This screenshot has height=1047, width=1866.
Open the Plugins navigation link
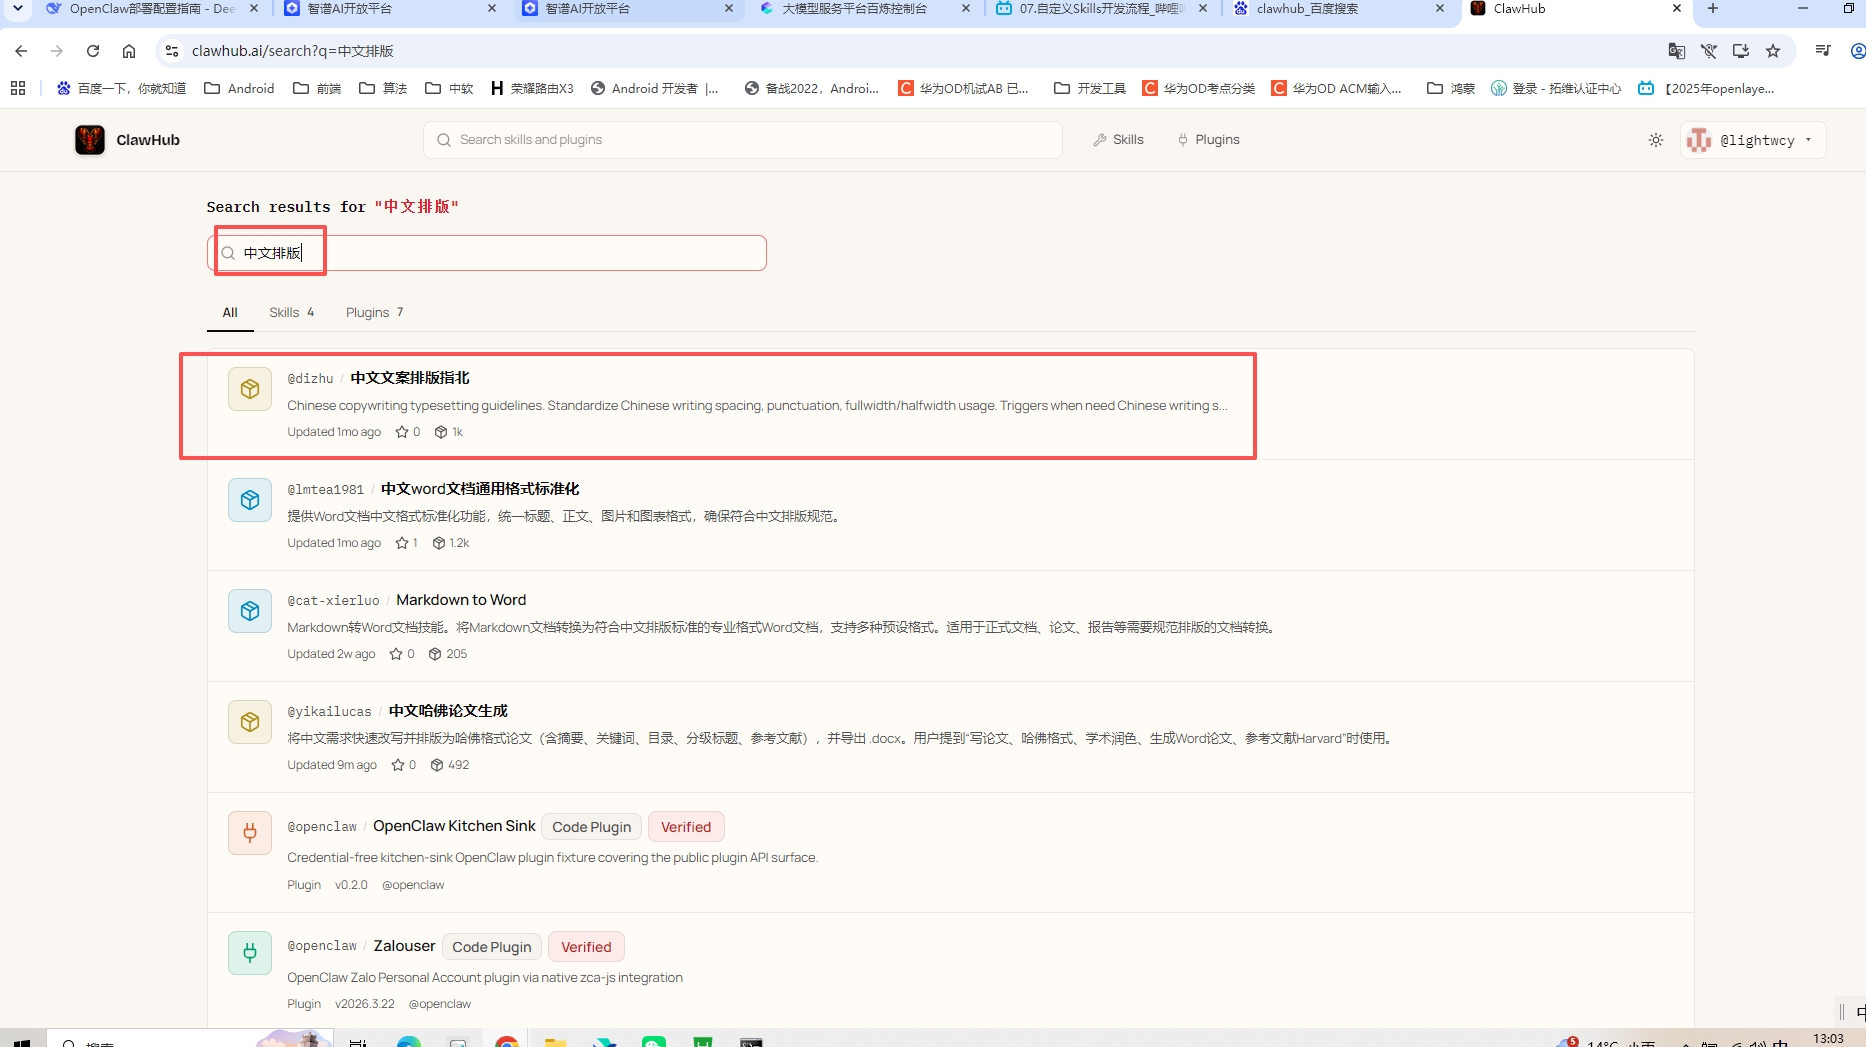1208,140
